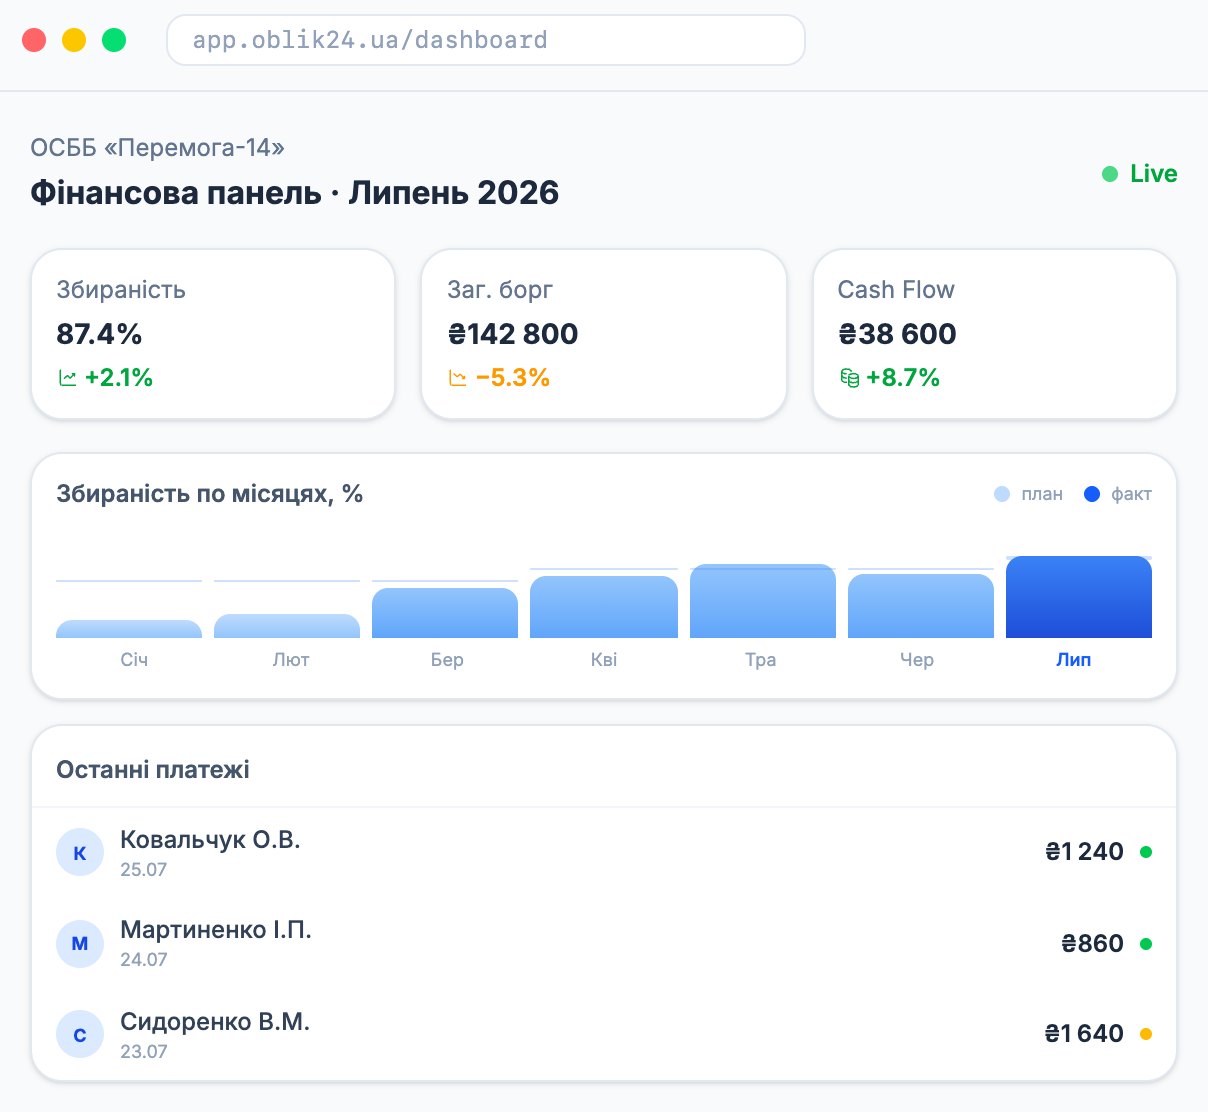Click the Січ month label
1208x1112 pixels.
(x=134, y=660)
